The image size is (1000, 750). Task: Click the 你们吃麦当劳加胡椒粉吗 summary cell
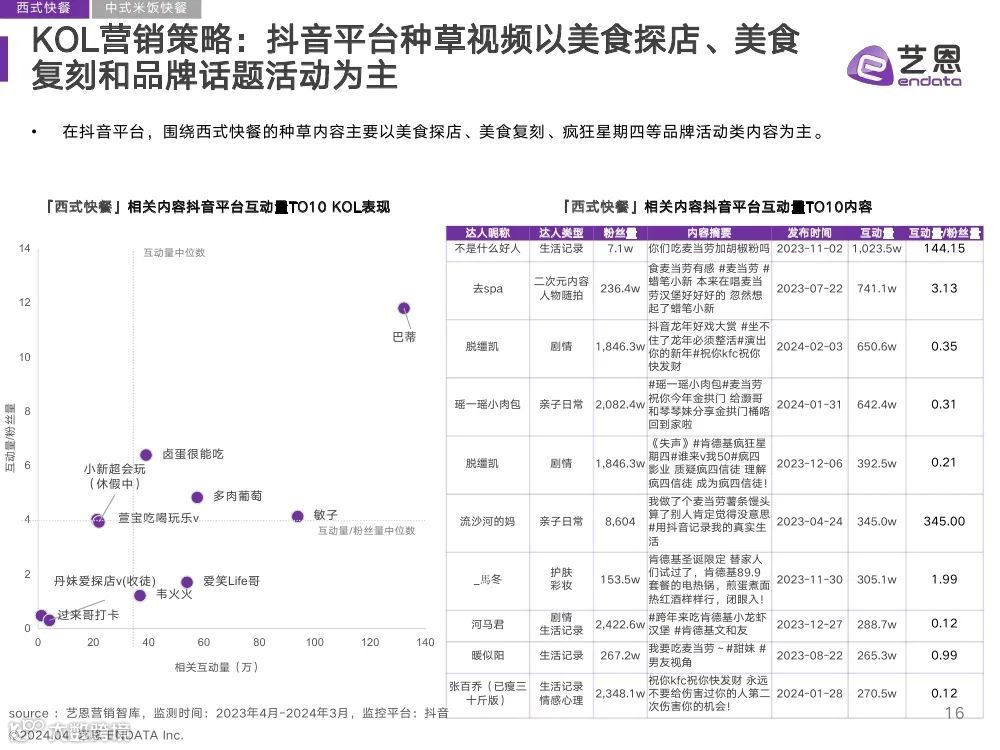coord(709,249)
